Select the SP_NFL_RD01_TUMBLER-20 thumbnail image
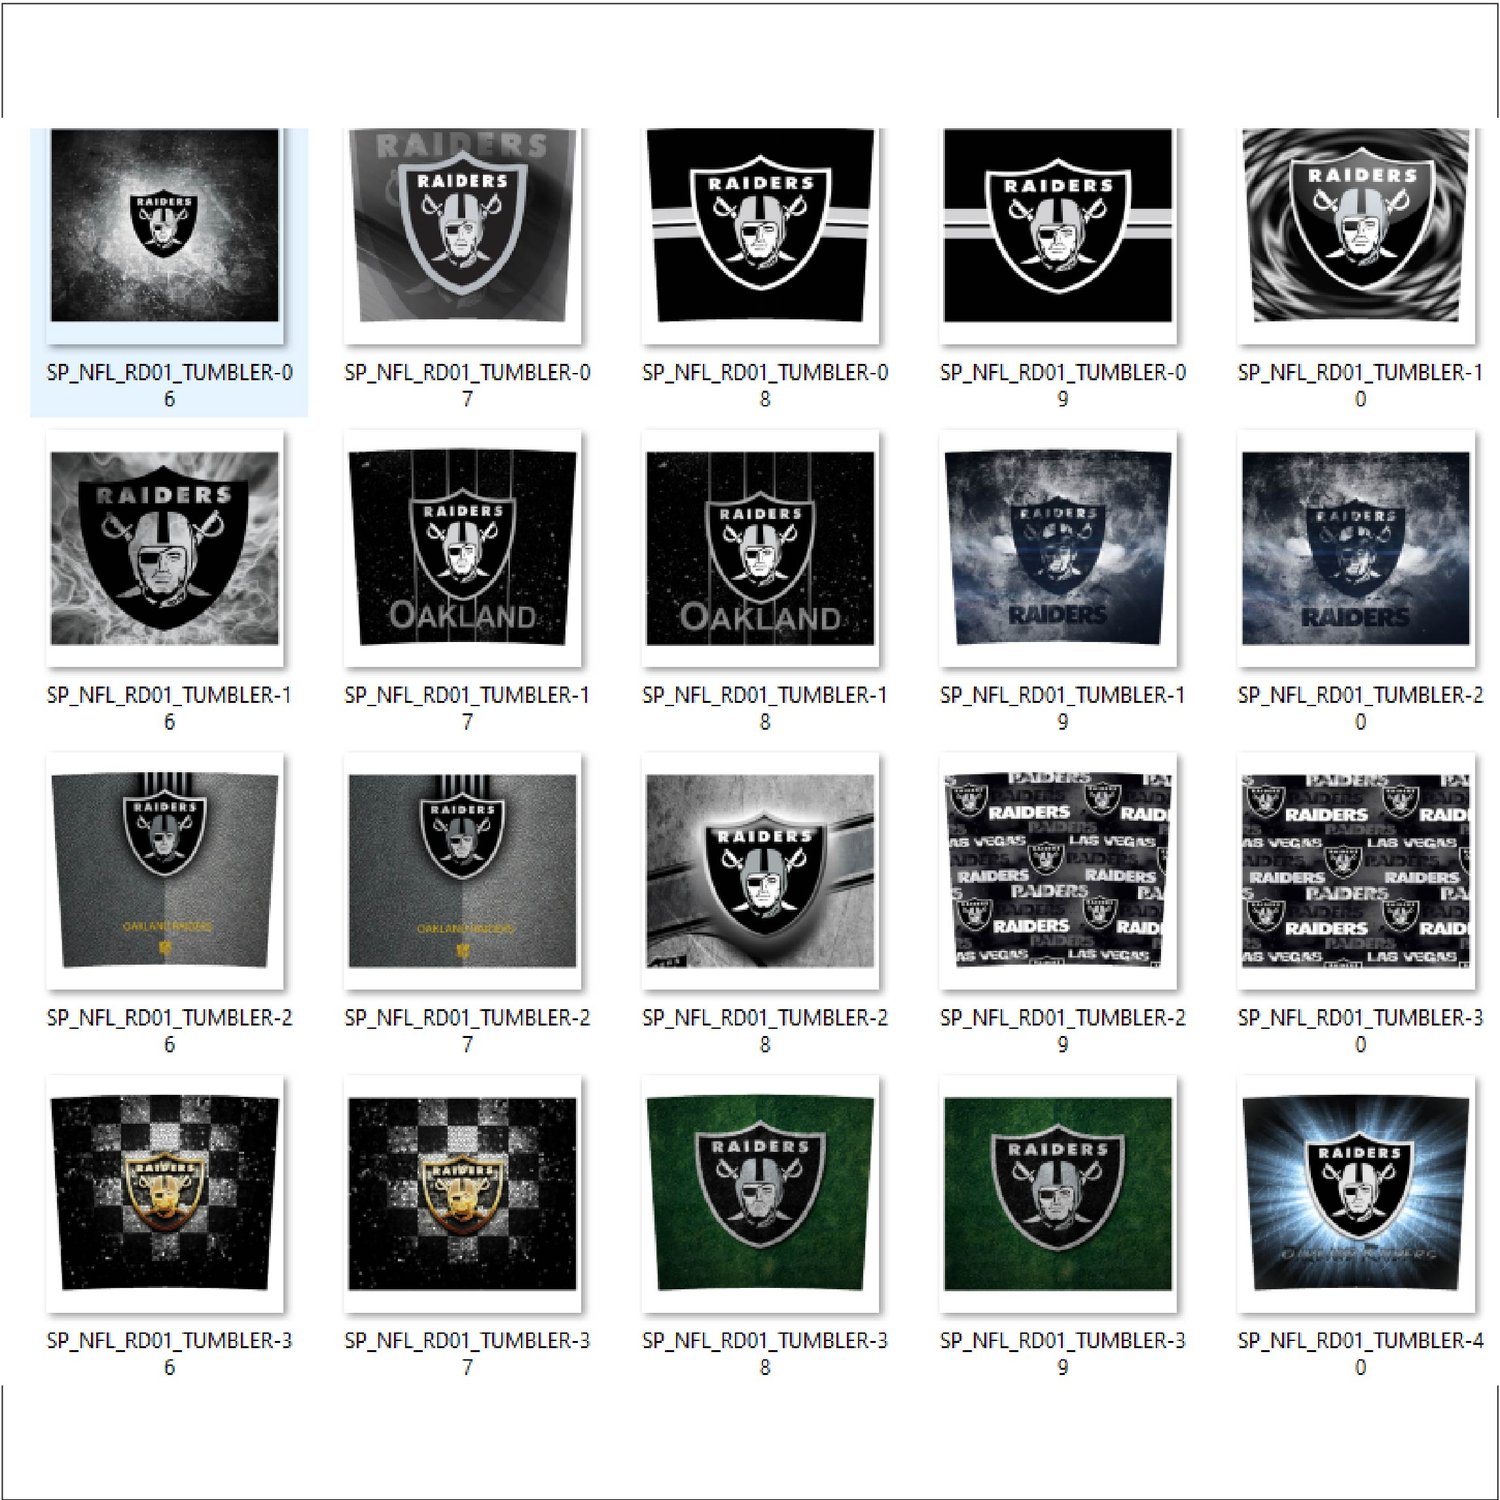 click(1356, 548)
